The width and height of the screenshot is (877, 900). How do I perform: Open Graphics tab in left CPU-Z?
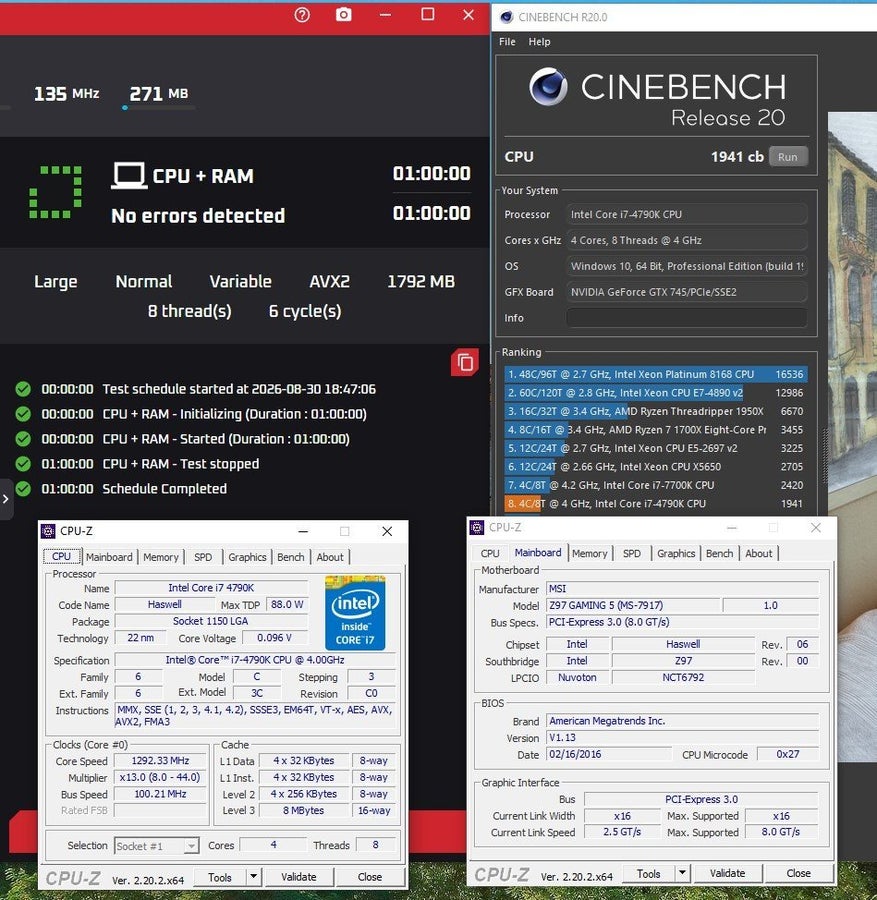pyautogui.click(x=247, y=557)
